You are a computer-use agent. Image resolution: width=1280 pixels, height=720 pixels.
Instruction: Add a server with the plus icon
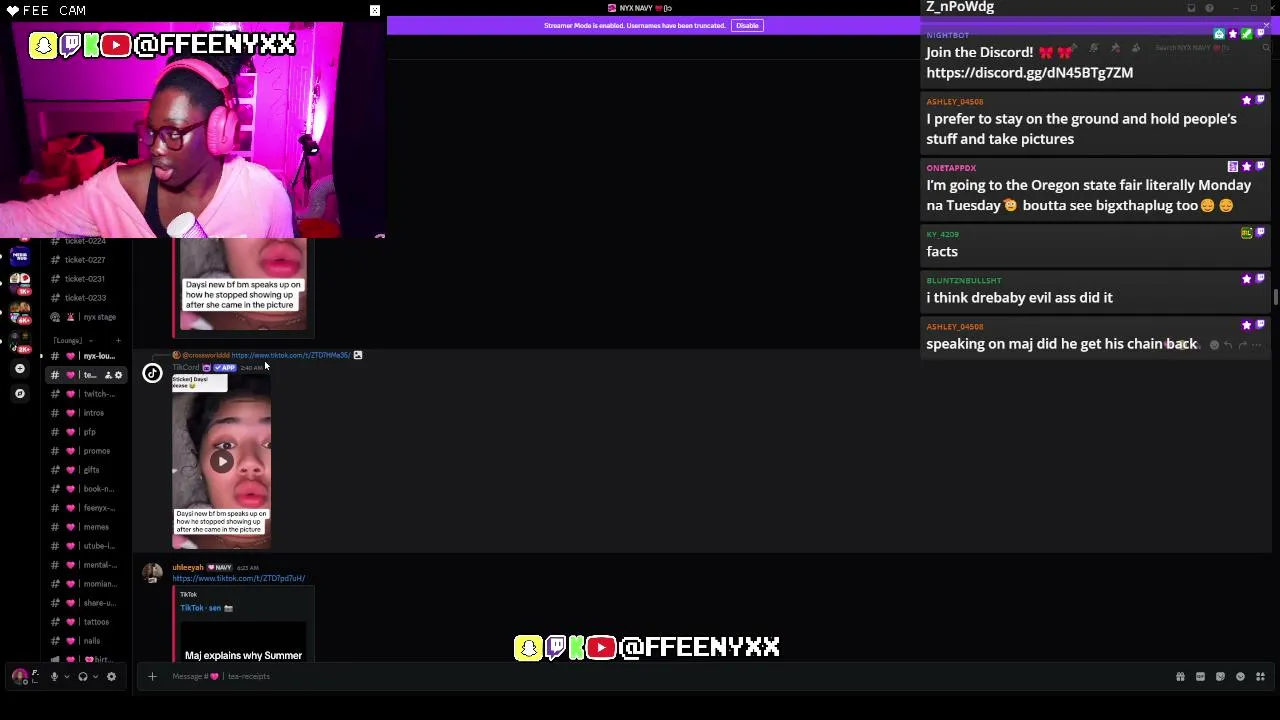[20, 369]
